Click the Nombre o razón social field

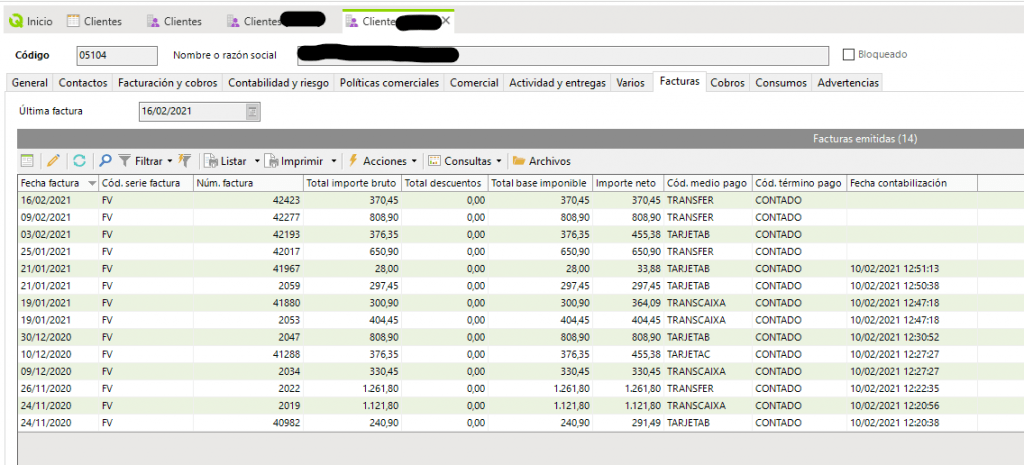click(562, 56)
